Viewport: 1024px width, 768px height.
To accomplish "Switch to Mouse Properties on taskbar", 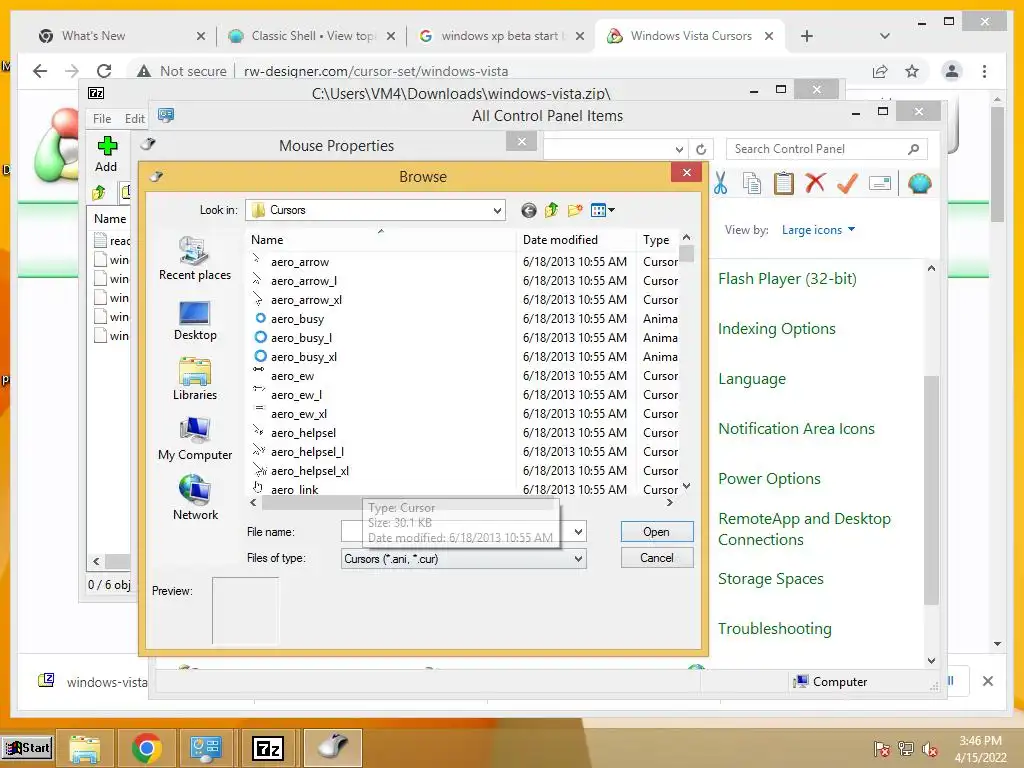I will point(333,748).
